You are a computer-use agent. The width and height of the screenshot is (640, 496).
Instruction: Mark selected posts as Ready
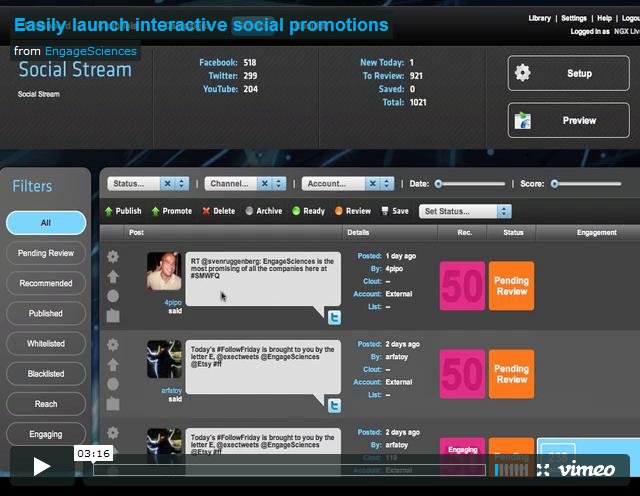309,211
